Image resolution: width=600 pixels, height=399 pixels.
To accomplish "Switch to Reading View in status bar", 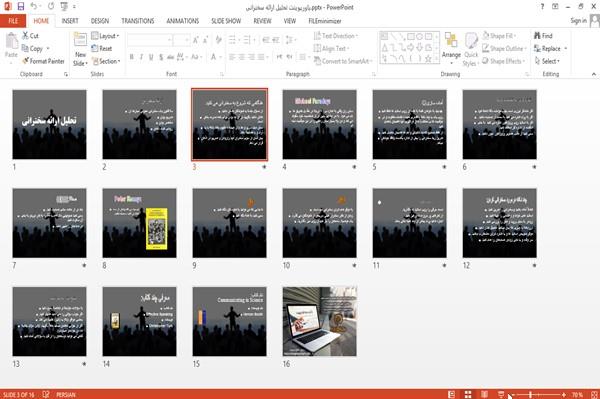I will point(484,394).
